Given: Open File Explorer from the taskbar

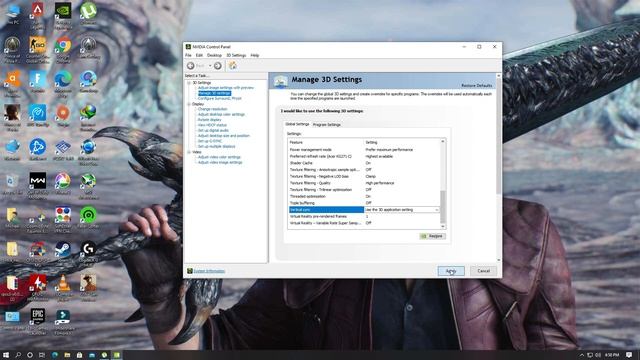Looking at the screenshot, I should (67, 355).
